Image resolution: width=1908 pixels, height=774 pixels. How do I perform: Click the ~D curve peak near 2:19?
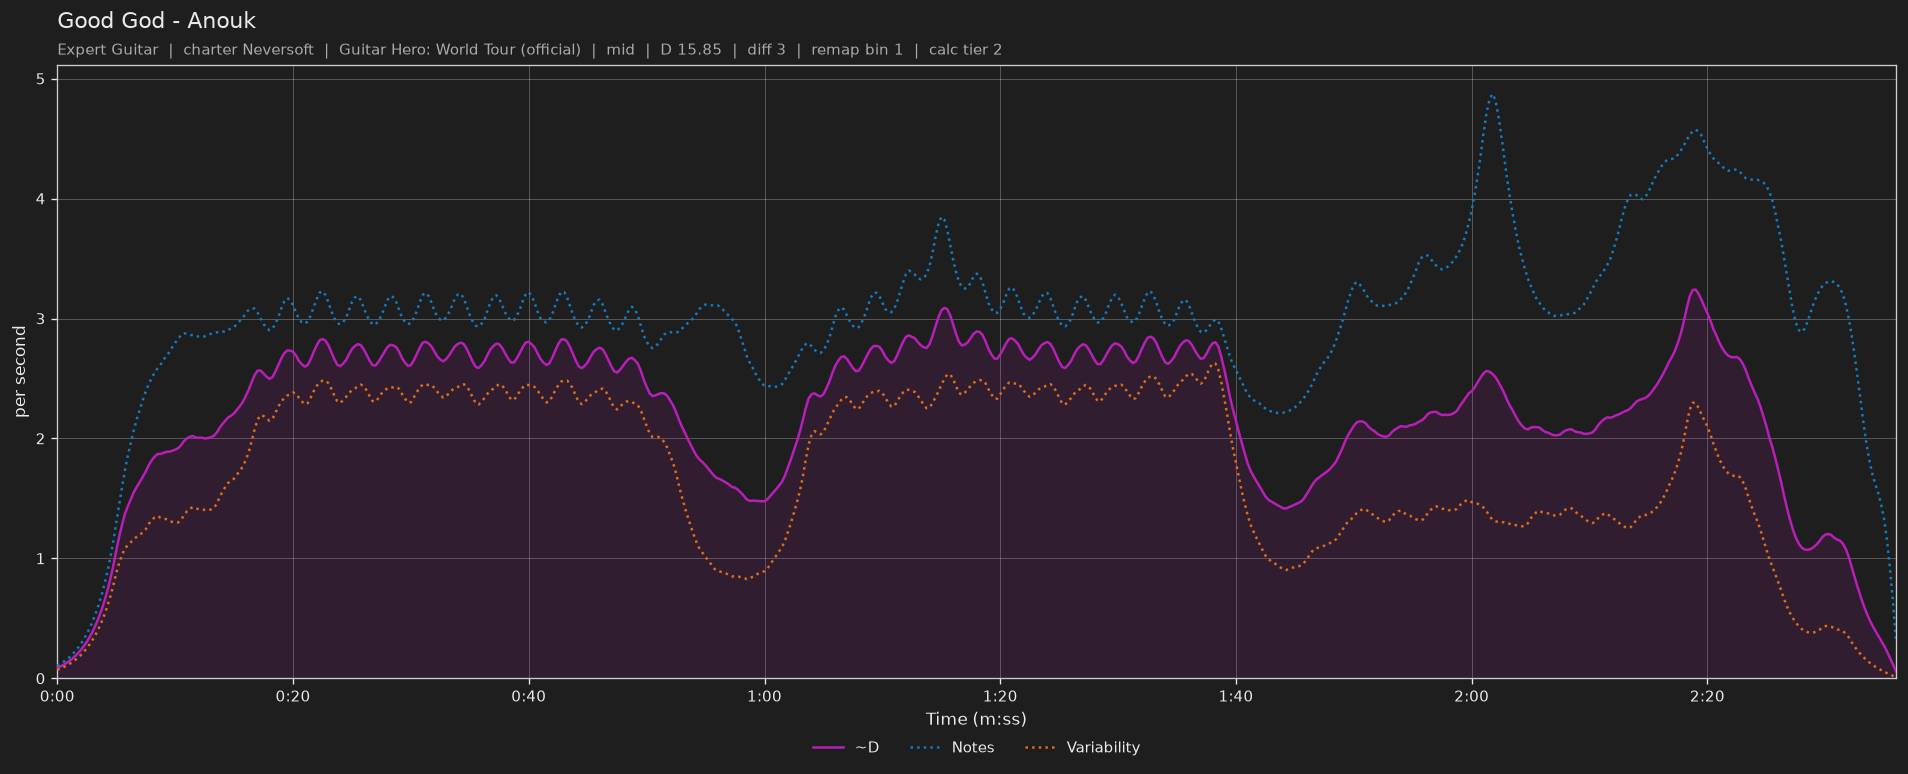[1694, 290]
